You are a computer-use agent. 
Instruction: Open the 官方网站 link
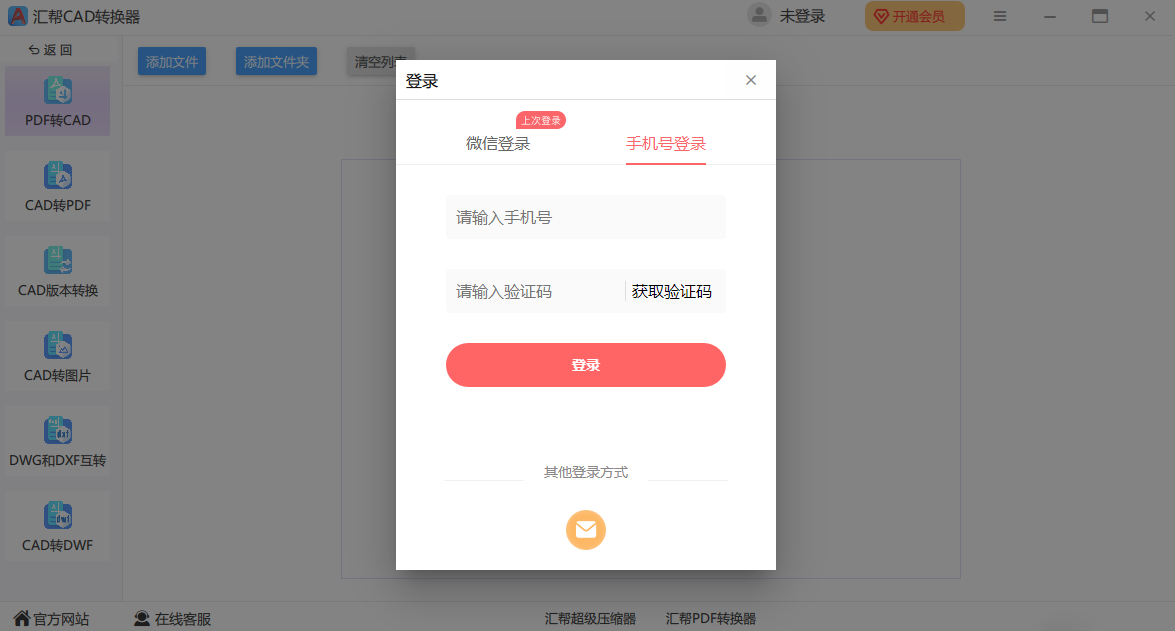pos(51,618)
